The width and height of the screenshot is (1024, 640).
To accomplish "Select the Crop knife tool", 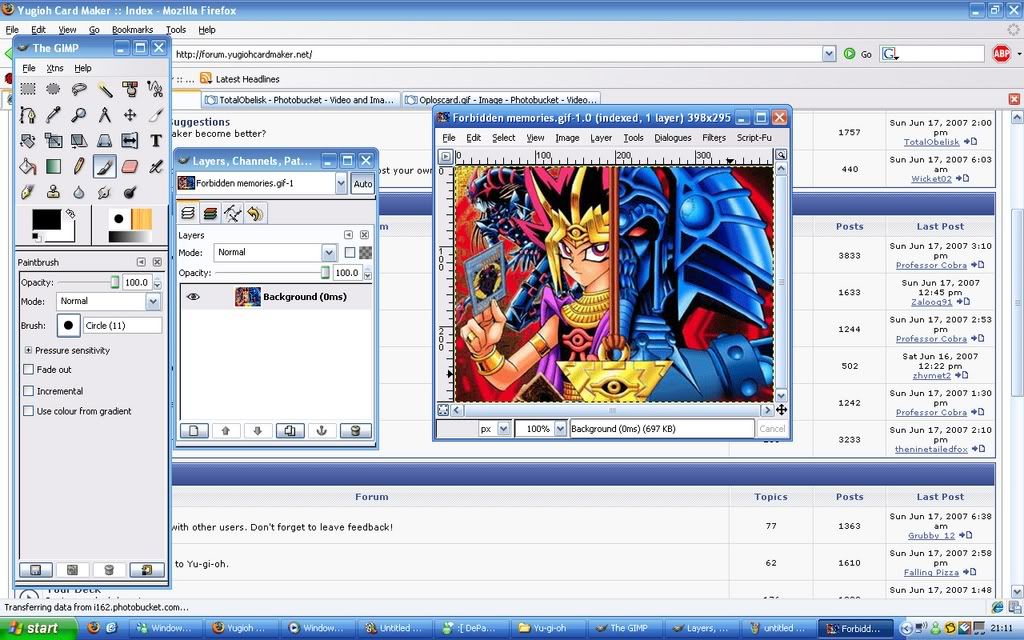I will point(155,115).
